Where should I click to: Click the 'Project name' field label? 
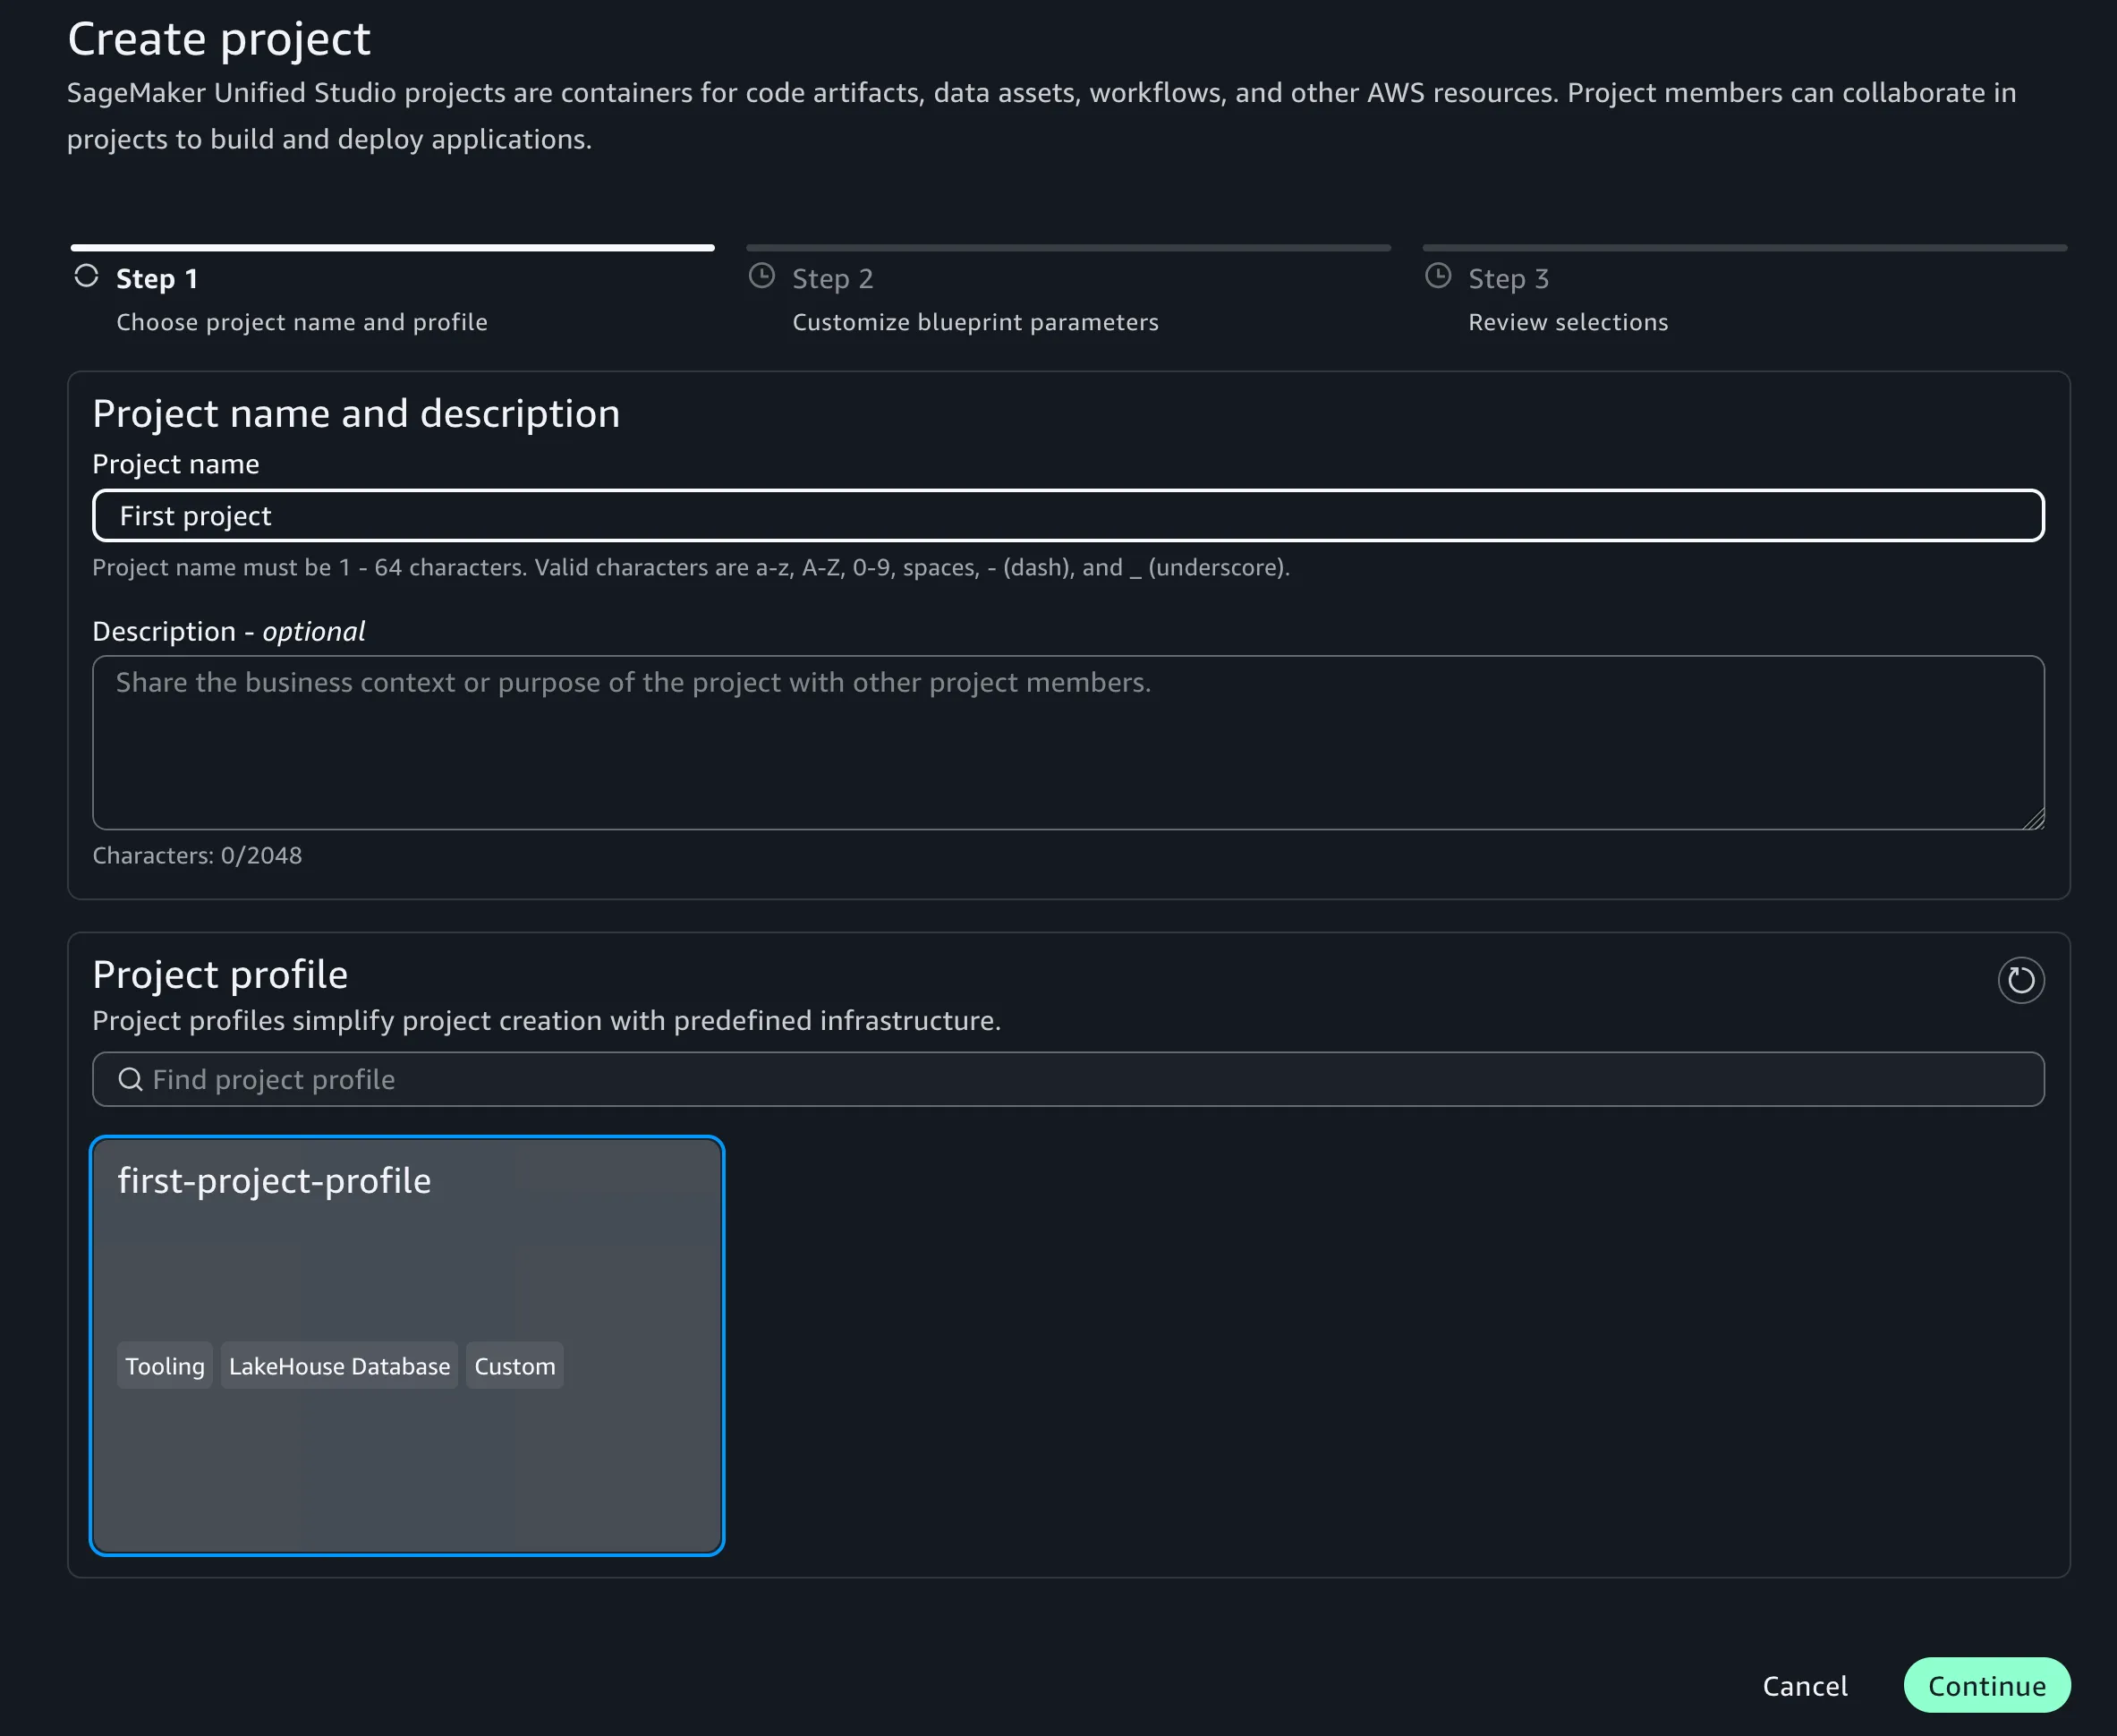pyautogui.click(x=176, y=464)
